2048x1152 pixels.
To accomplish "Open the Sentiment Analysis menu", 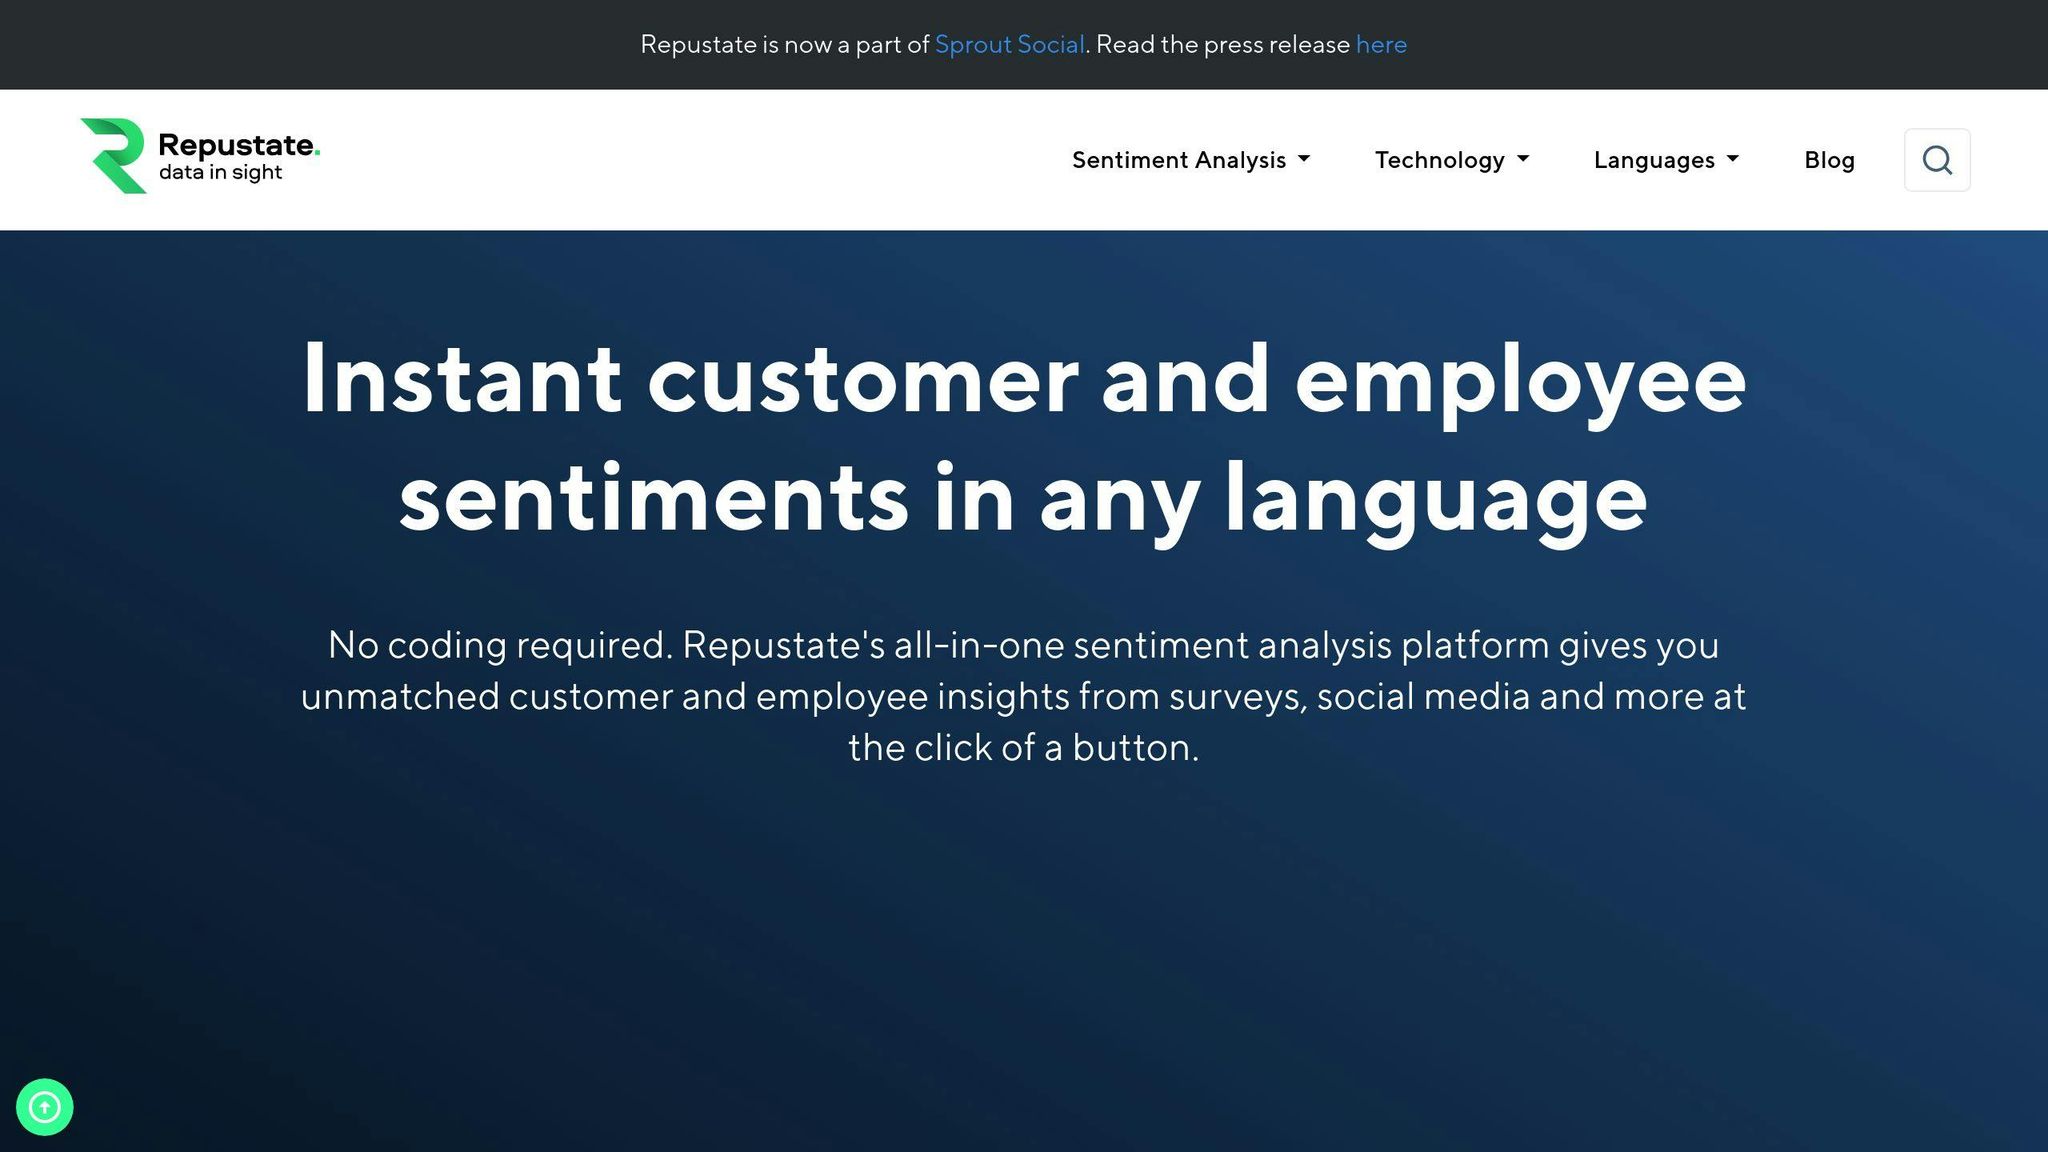I will click(1178, 160).
